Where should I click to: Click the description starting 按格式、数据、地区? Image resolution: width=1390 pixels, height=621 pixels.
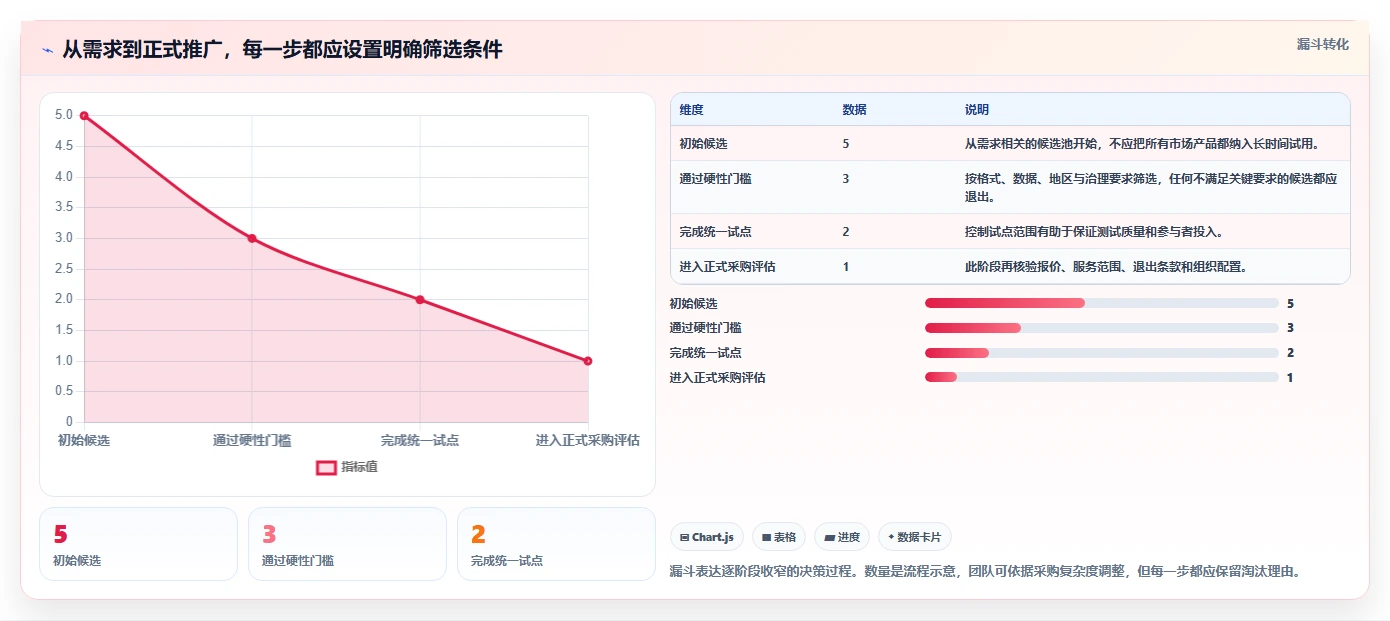click(1151, 188)
